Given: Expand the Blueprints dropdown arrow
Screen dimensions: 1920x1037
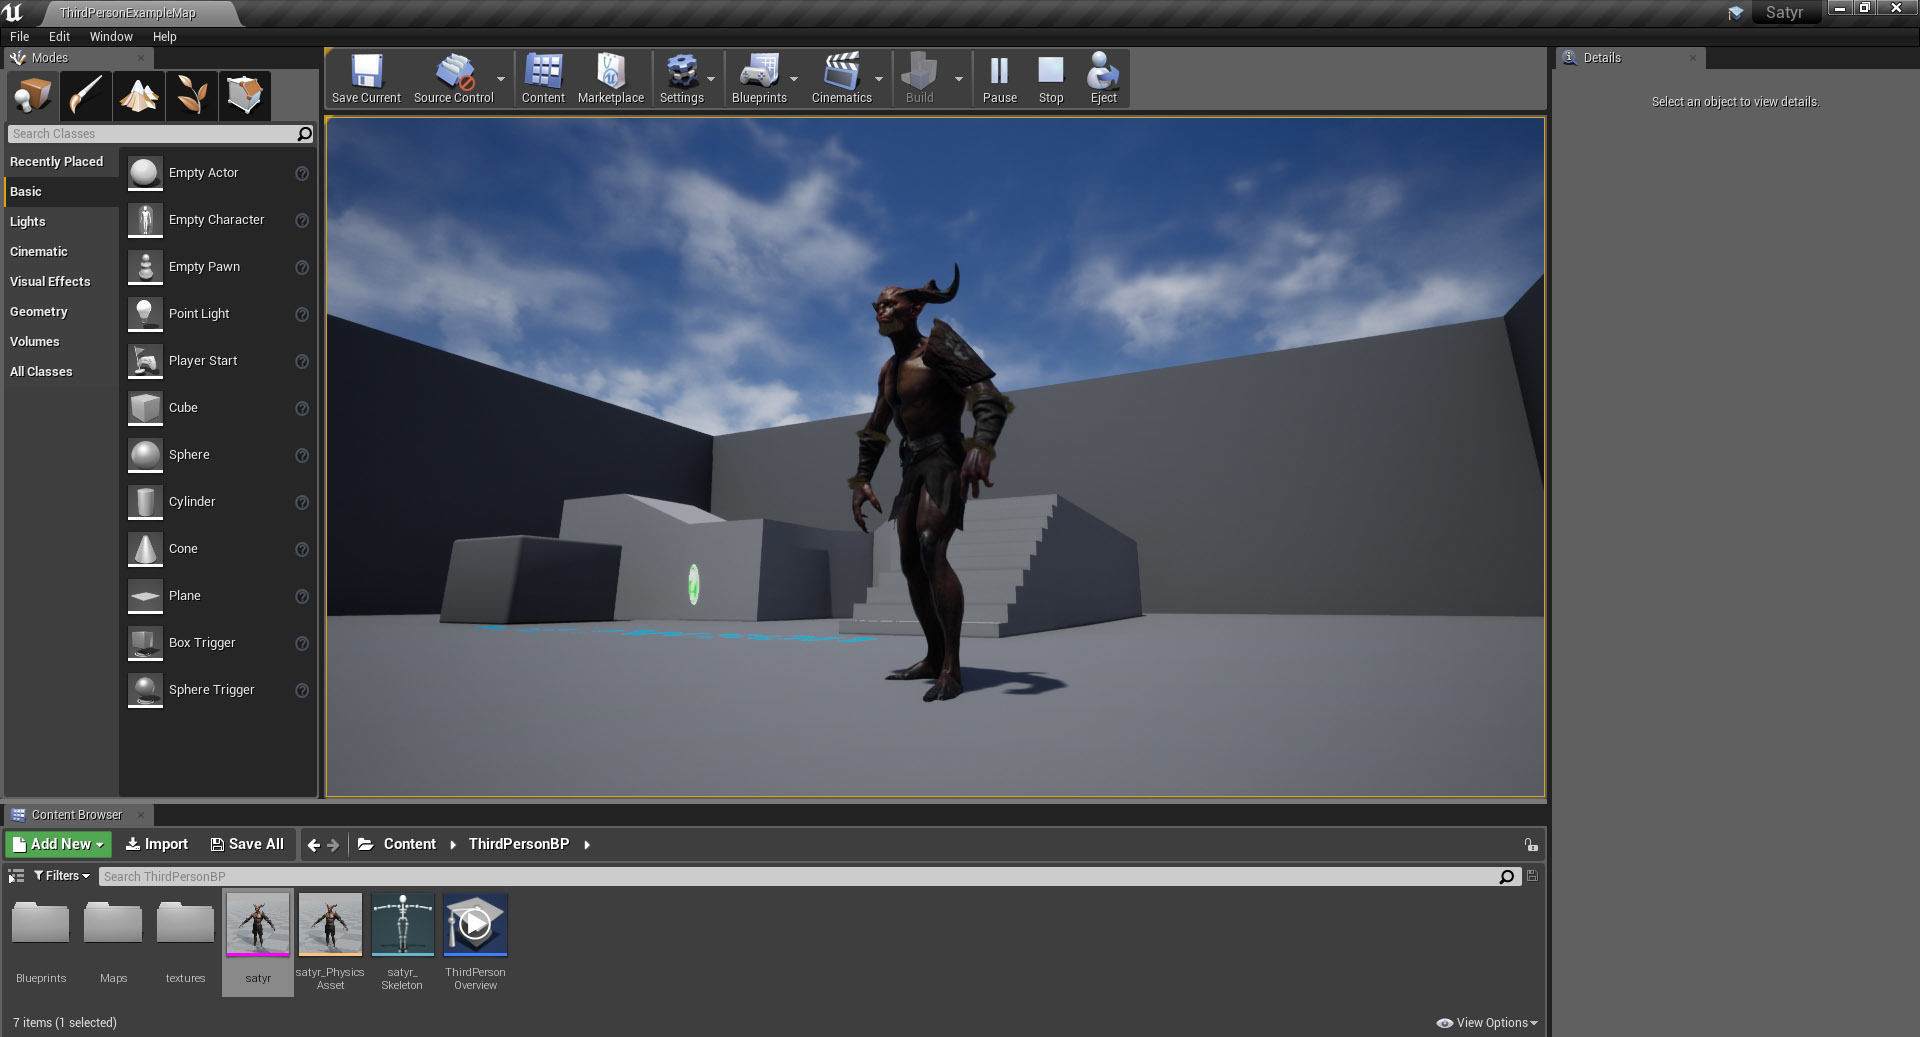Looking at the screenshot, I should (x=794, y=79).
